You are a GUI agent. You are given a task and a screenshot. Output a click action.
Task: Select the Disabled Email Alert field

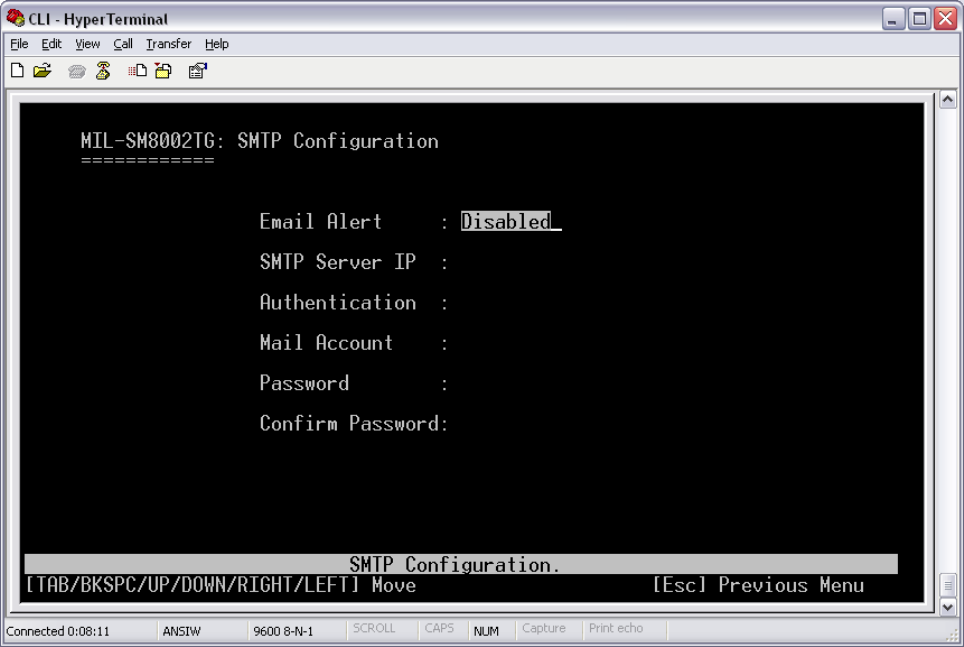506,221
